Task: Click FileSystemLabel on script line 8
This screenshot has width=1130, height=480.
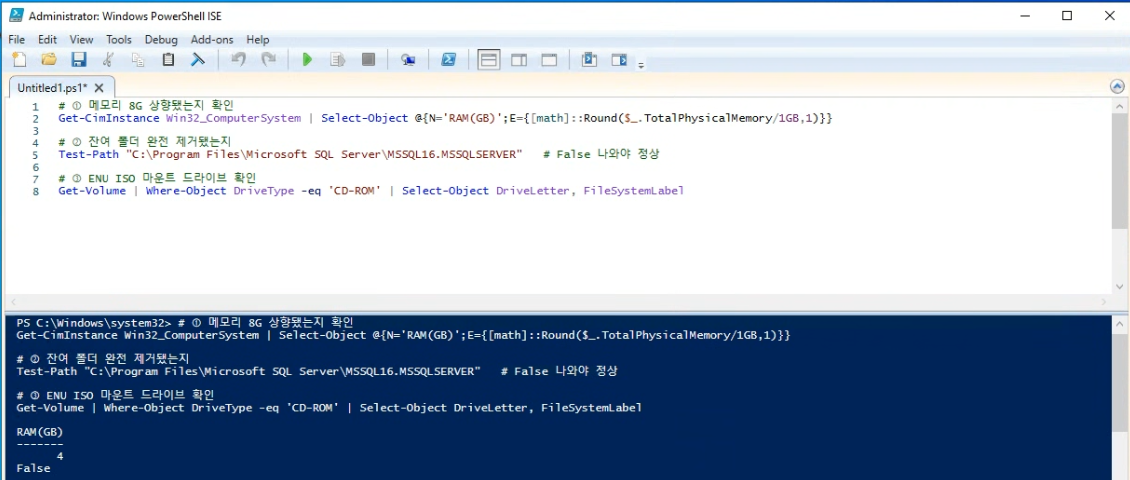Action: click(633, 191)
